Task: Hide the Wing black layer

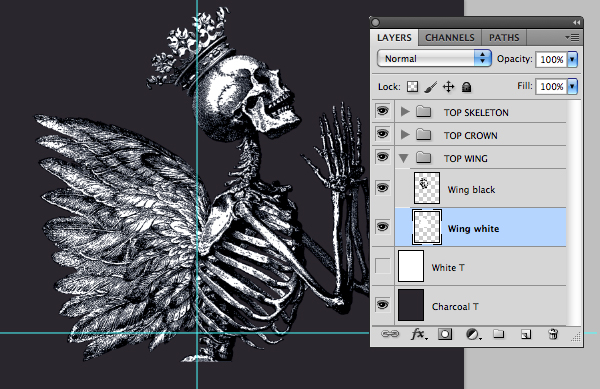Action: 382,188
